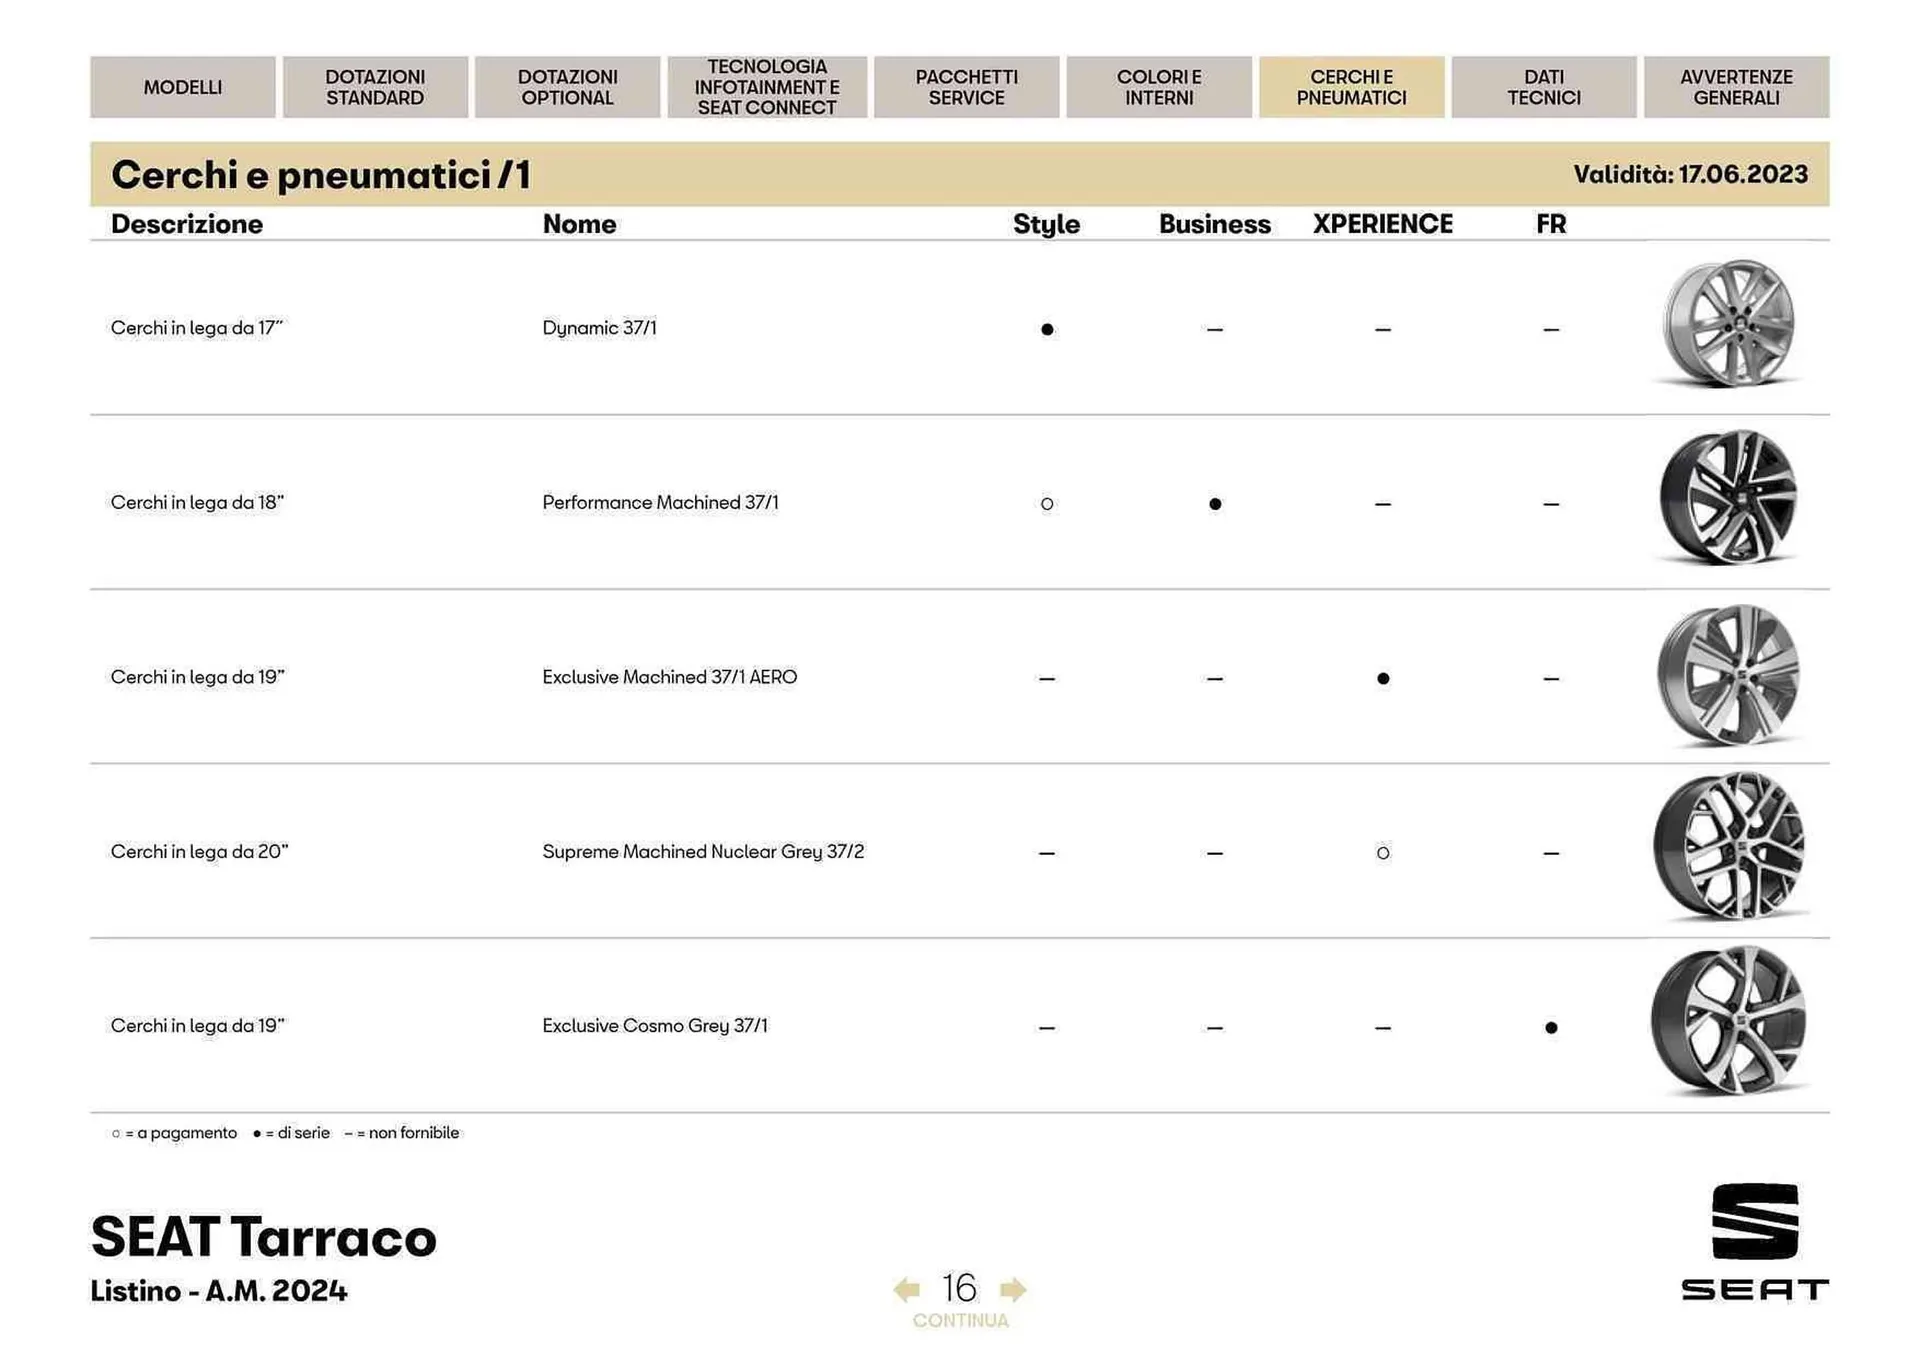Open Tecnologia Infotainment e SEAT Connect tab
This screenshot has height=1357, width=1920.
click(x=767, y=87)
